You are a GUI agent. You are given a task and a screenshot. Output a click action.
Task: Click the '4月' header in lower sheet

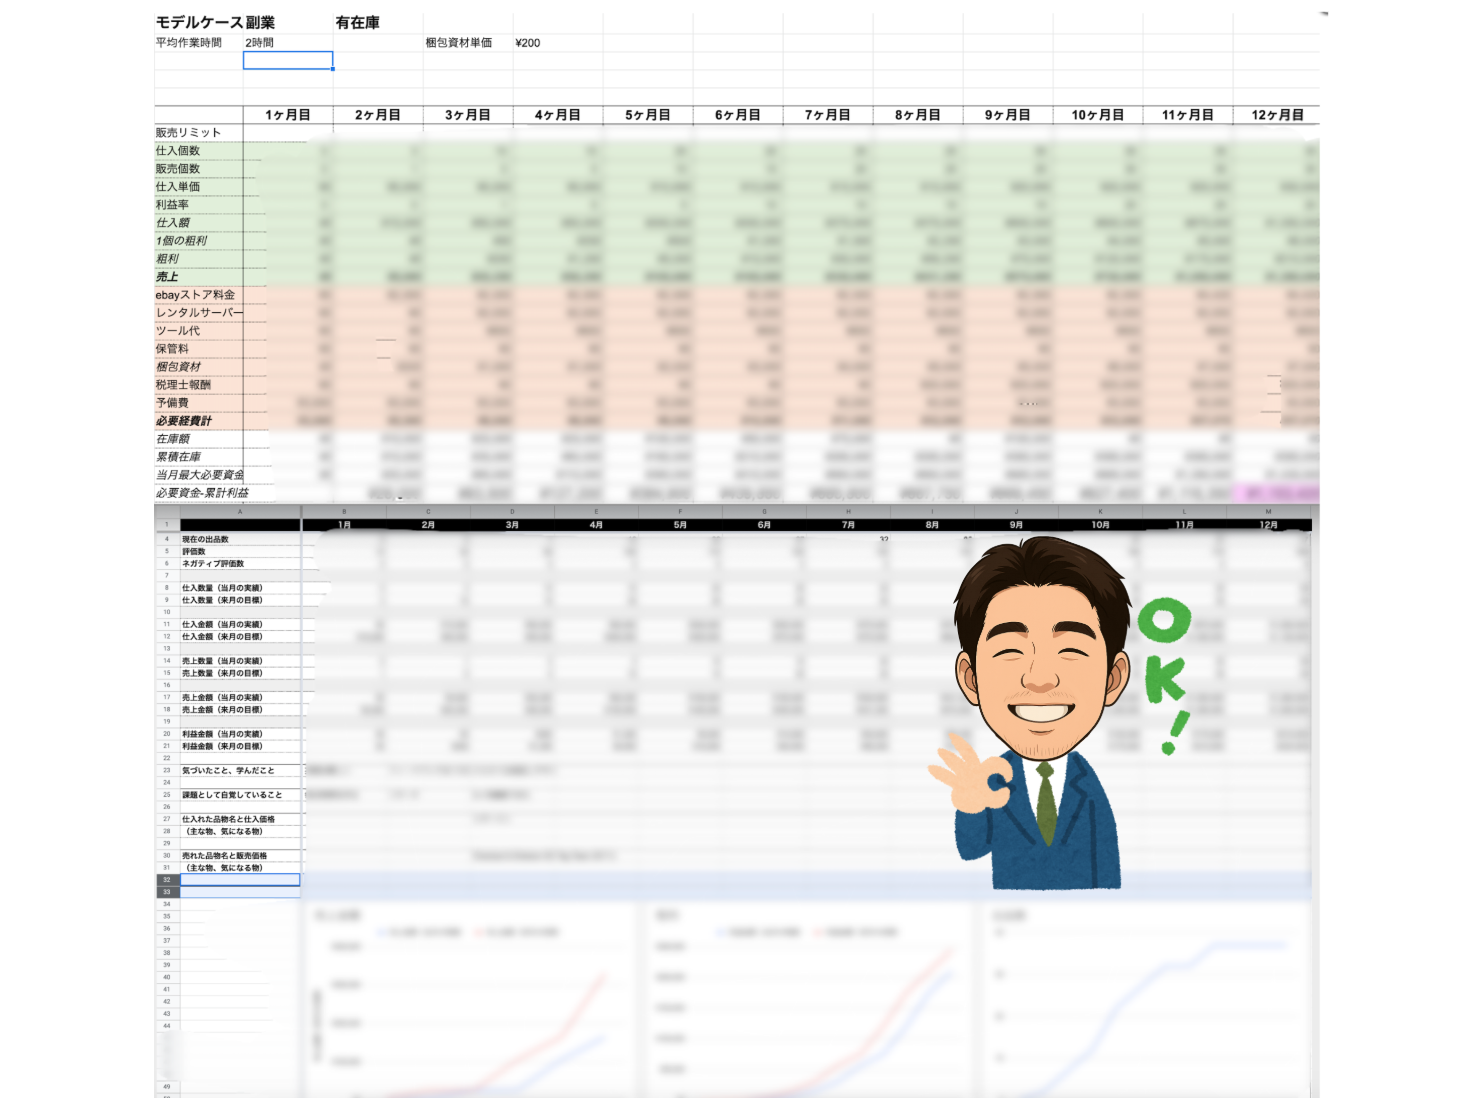point(596,525)
